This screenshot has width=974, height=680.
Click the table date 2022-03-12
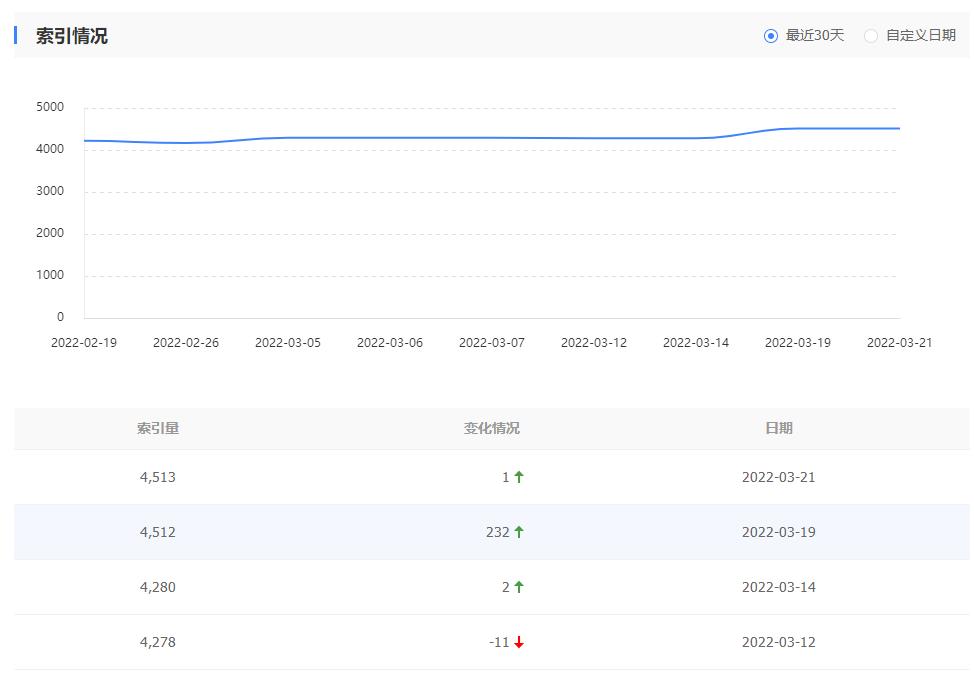[778, 642]
